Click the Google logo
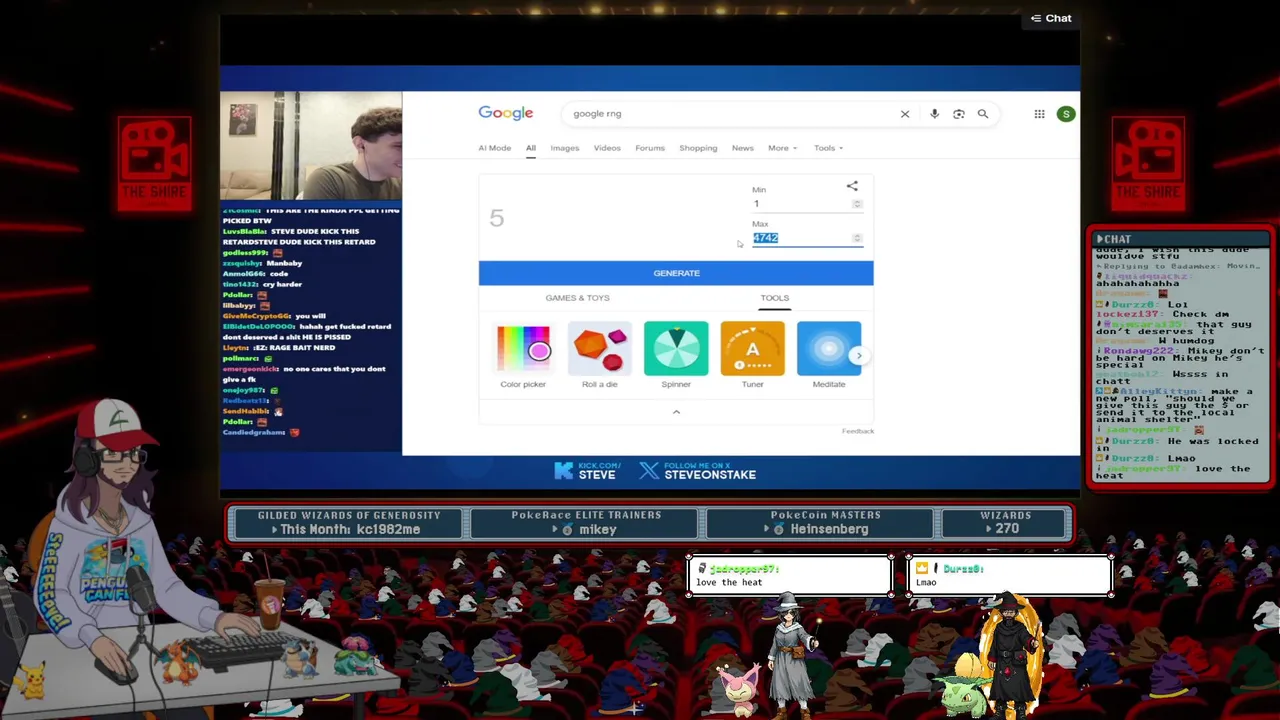This screenshot has width=1280, height=720. [505, 113]
